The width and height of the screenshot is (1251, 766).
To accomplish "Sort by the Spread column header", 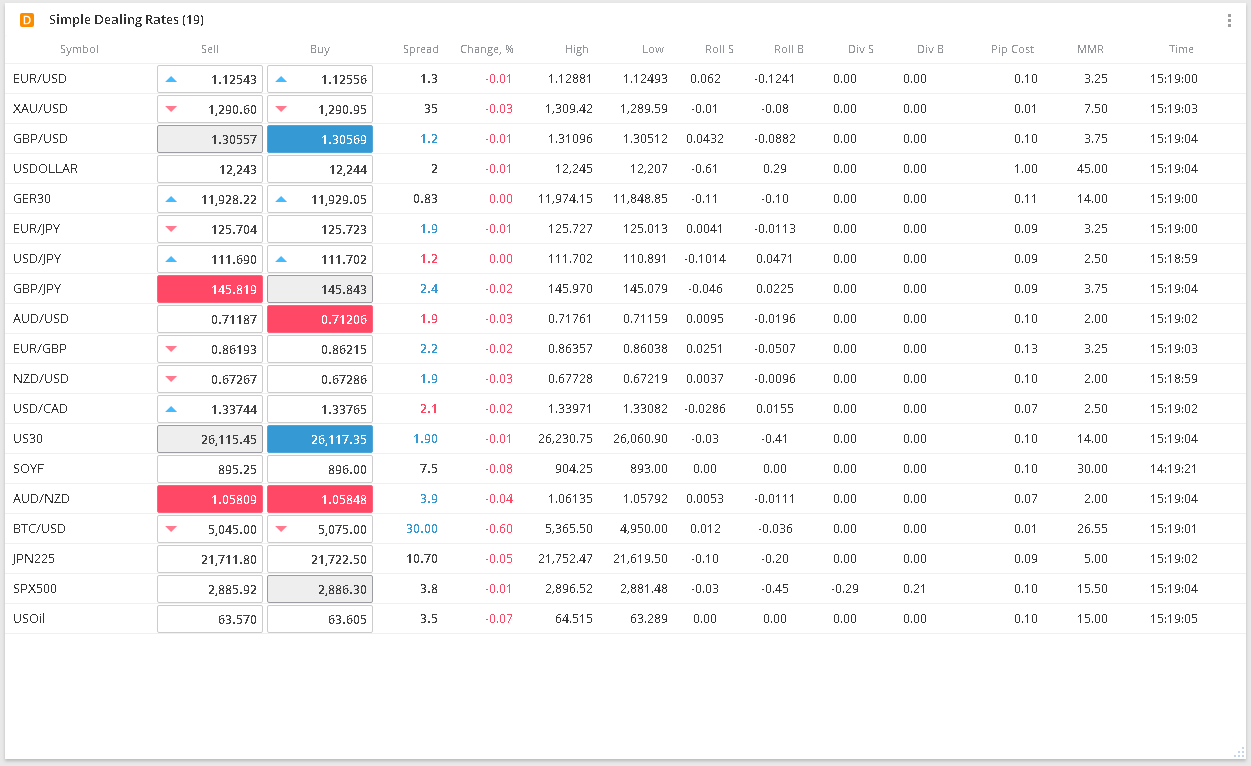I will coord(421,48).
